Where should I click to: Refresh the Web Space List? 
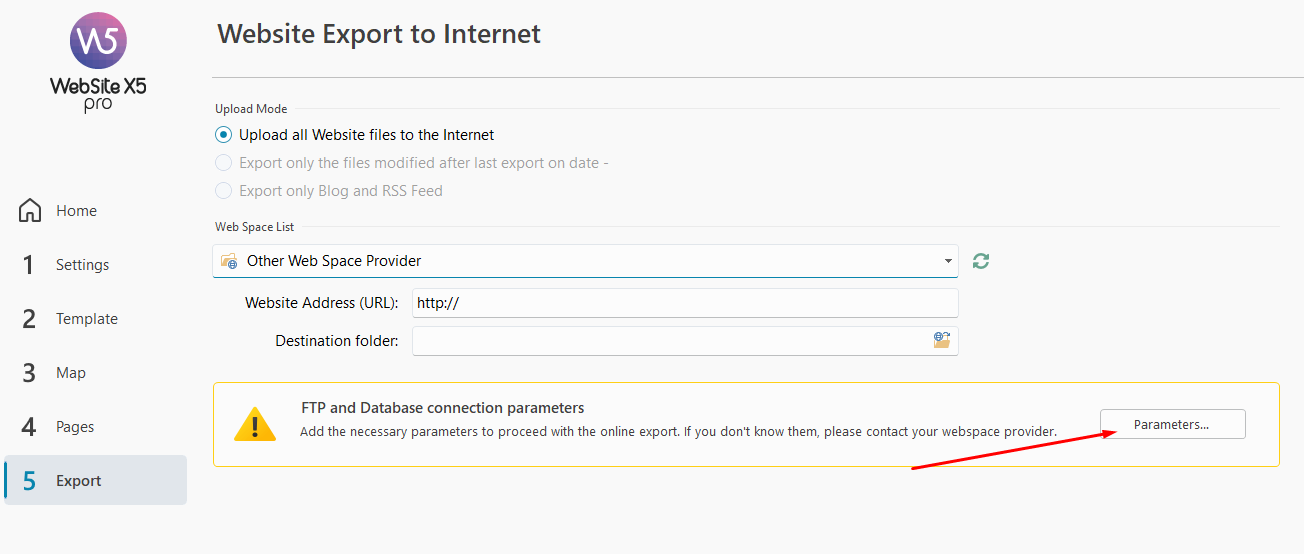981,261
